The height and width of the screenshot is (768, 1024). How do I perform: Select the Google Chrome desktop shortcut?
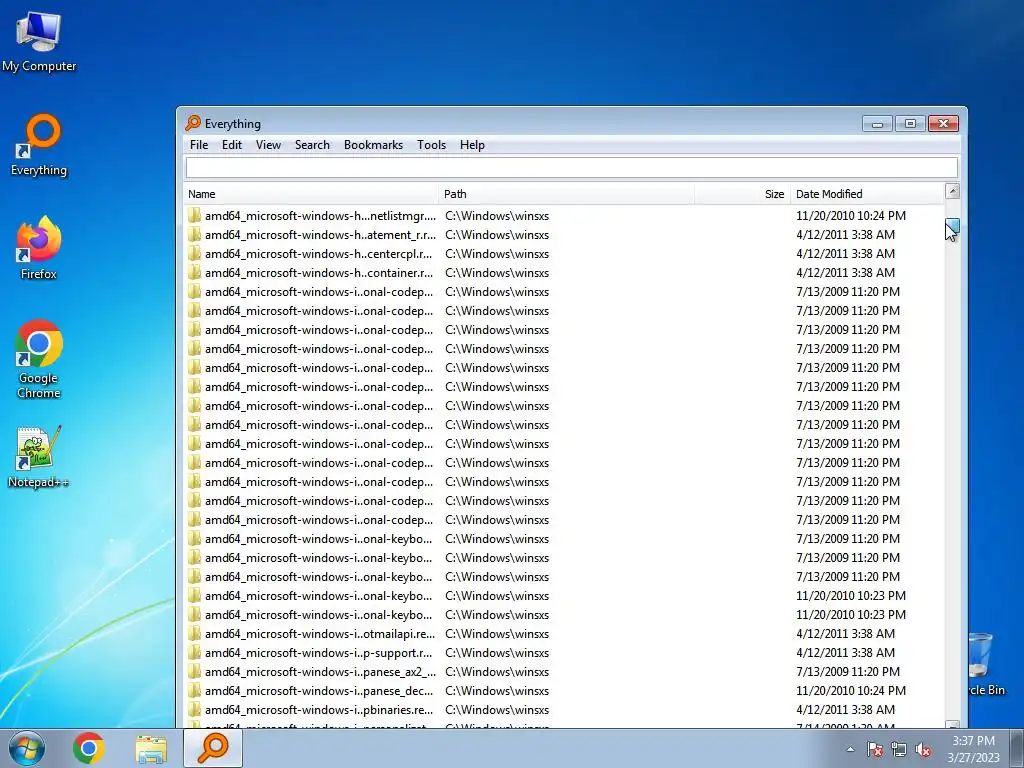[39, 359]
